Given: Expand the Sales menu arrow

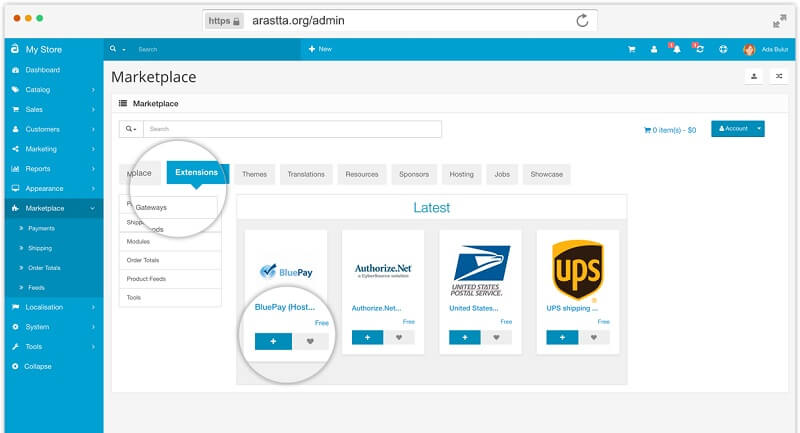Looking at the screenshot, I should (93, 110).
